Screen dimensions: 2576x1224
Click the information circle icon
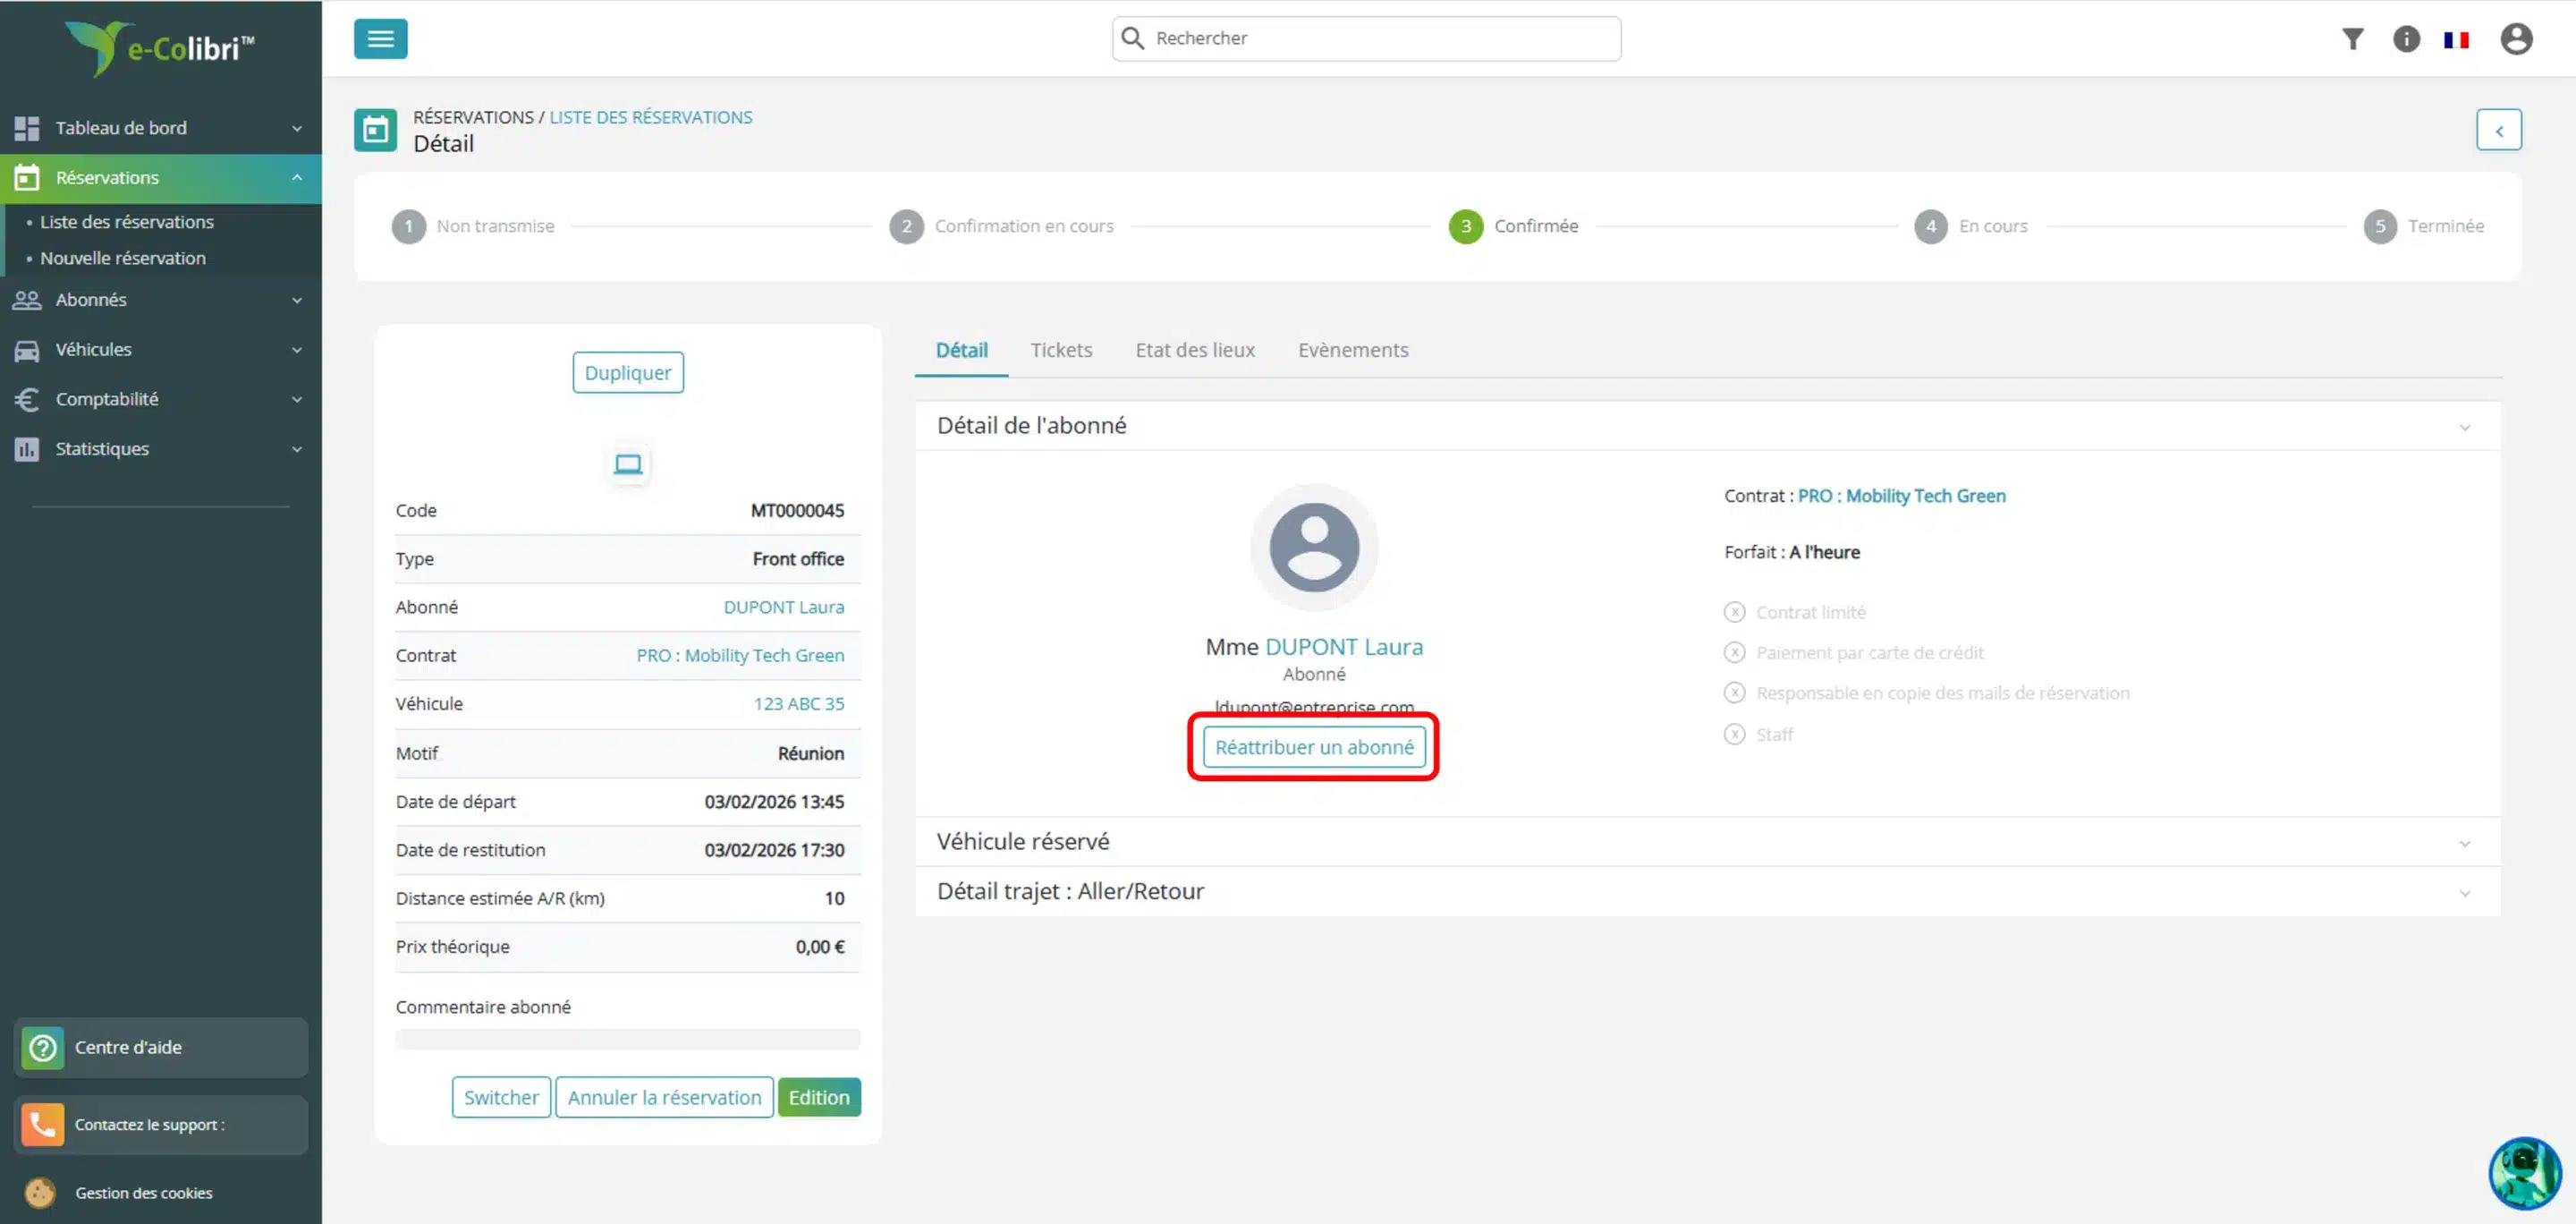(x=2406, y=39)
